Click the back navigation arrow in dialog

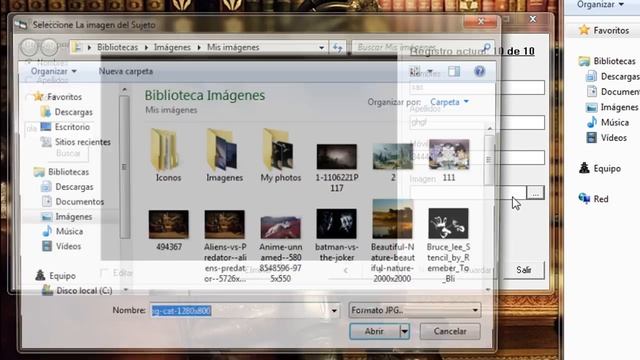(29, 47)
